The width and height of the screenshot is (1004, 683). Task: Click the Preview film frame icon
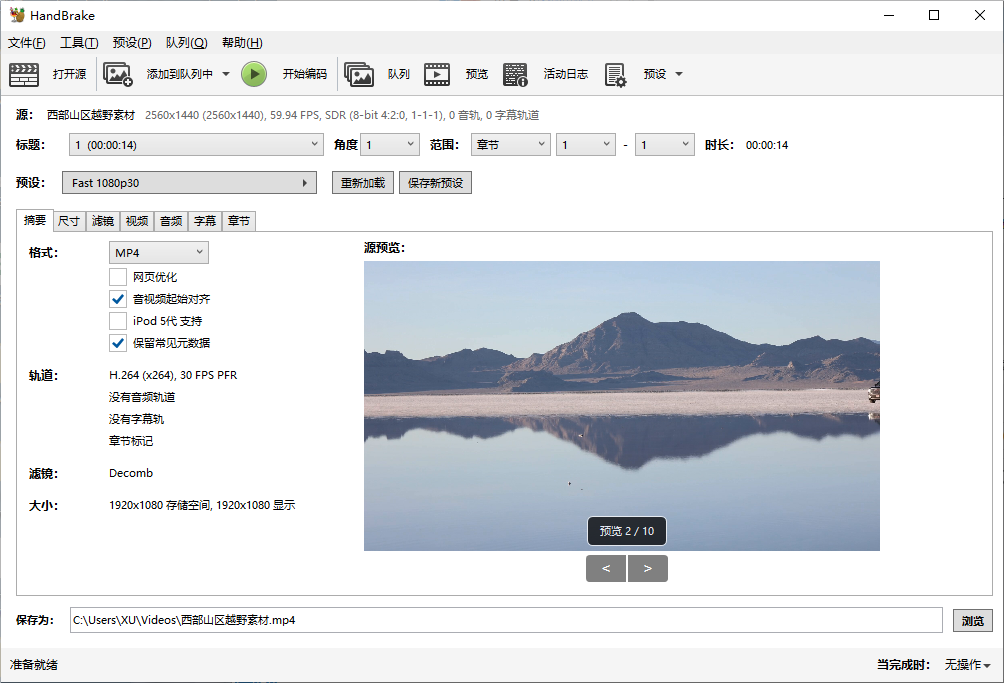click(437, 74)
